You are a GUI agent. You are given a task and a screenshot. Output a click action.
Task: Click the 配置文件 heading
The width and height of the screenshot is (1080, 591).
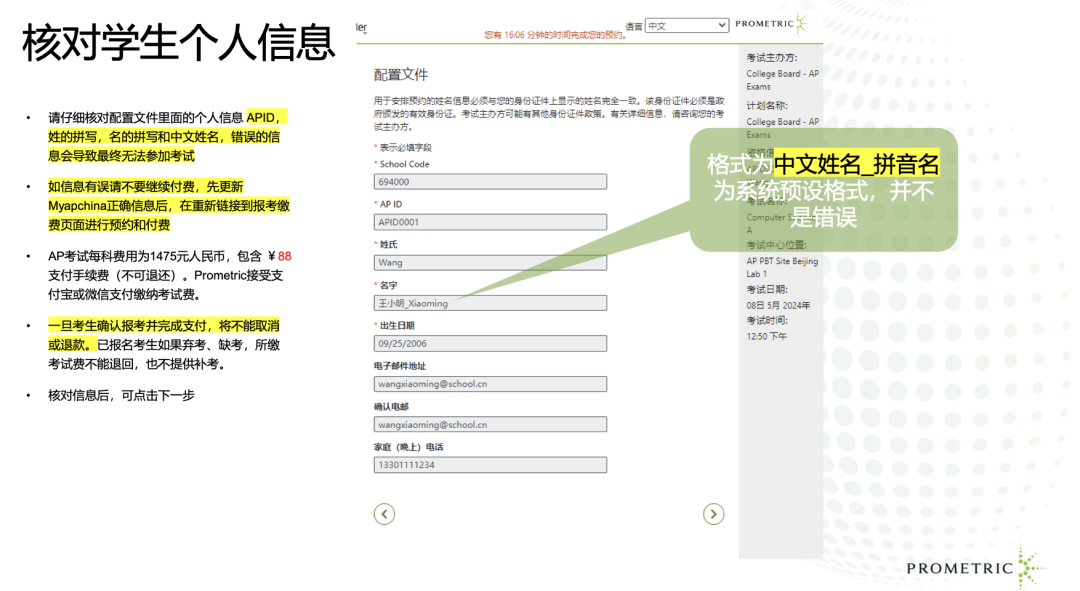401,74
